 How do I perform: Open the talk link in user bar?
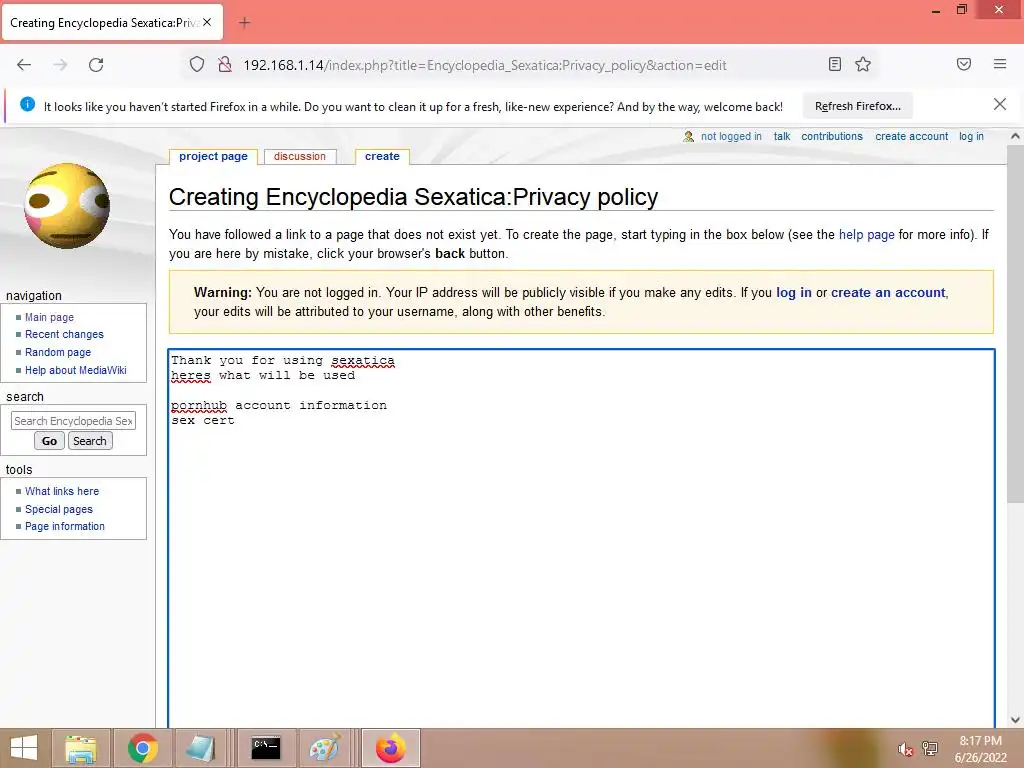[x=782, y=136]
